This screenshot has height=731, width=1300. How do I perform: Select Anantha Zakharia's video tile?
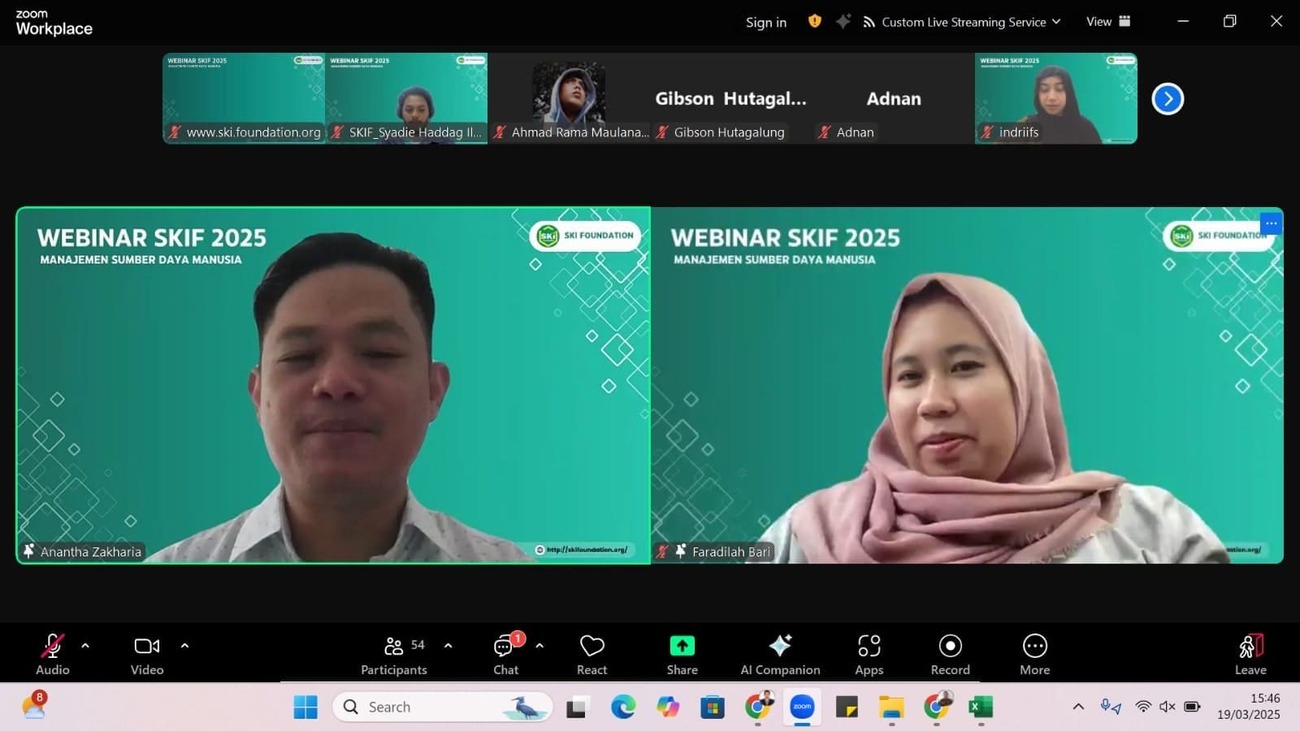332,385
